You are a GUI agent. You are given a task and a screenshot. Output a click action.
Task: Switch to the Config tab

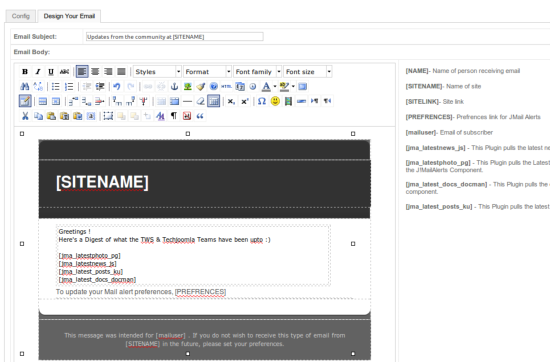(21, 16)
